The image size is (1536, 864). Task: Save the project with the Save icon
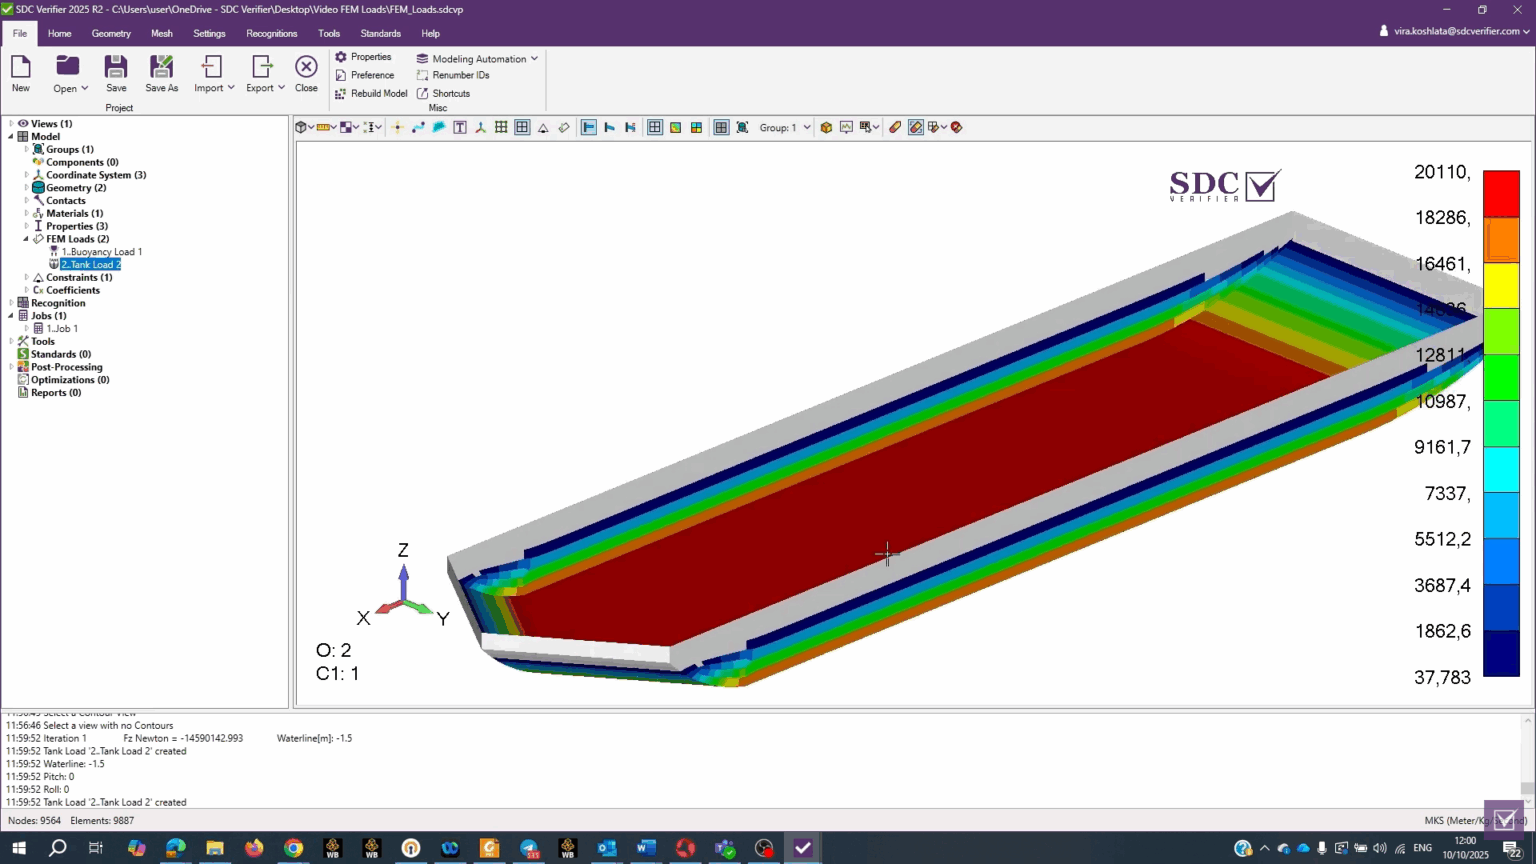coord(116,67)
